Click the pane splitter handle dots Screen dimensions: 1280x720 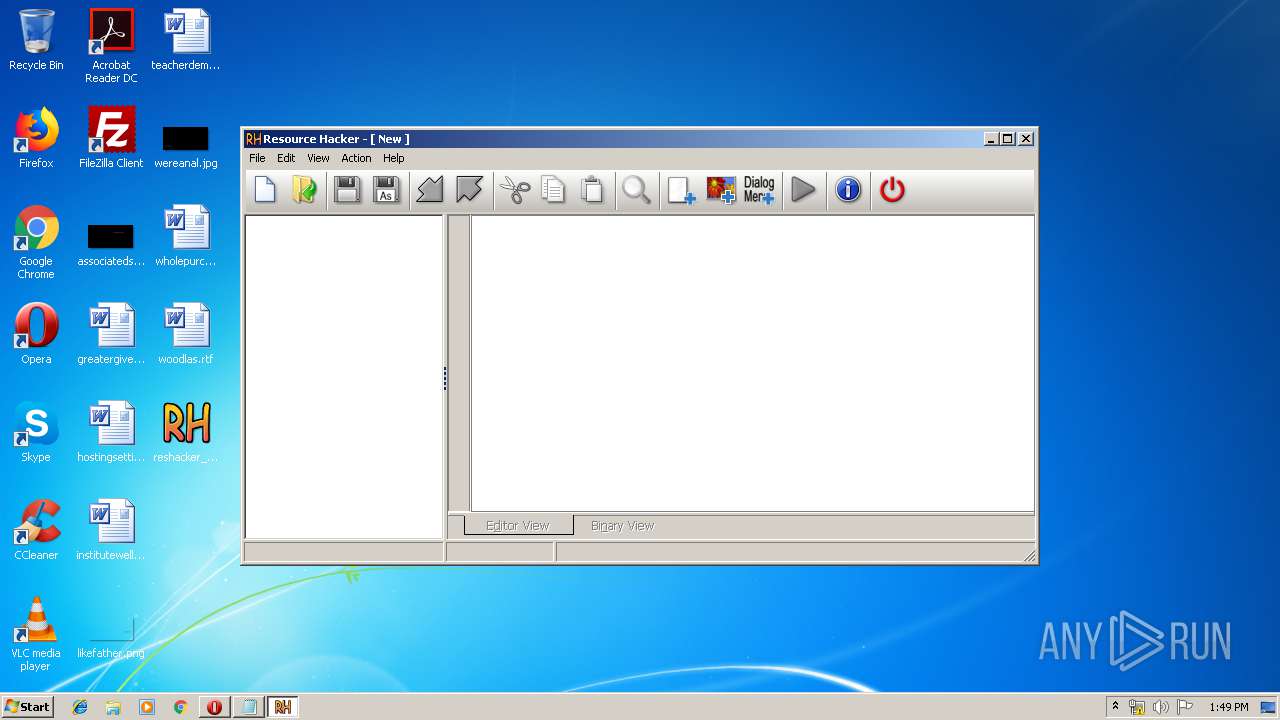coord(445,378)
